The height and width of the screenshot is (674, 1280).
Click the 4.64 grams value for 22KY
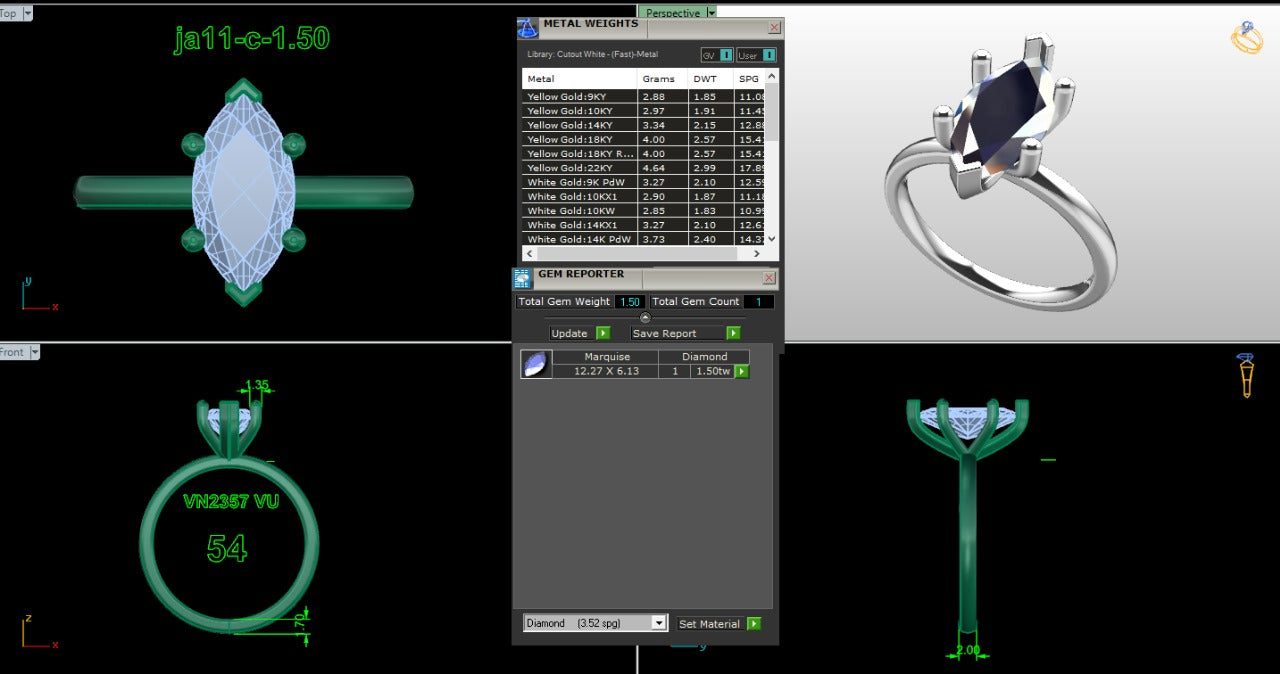point(662,168)
